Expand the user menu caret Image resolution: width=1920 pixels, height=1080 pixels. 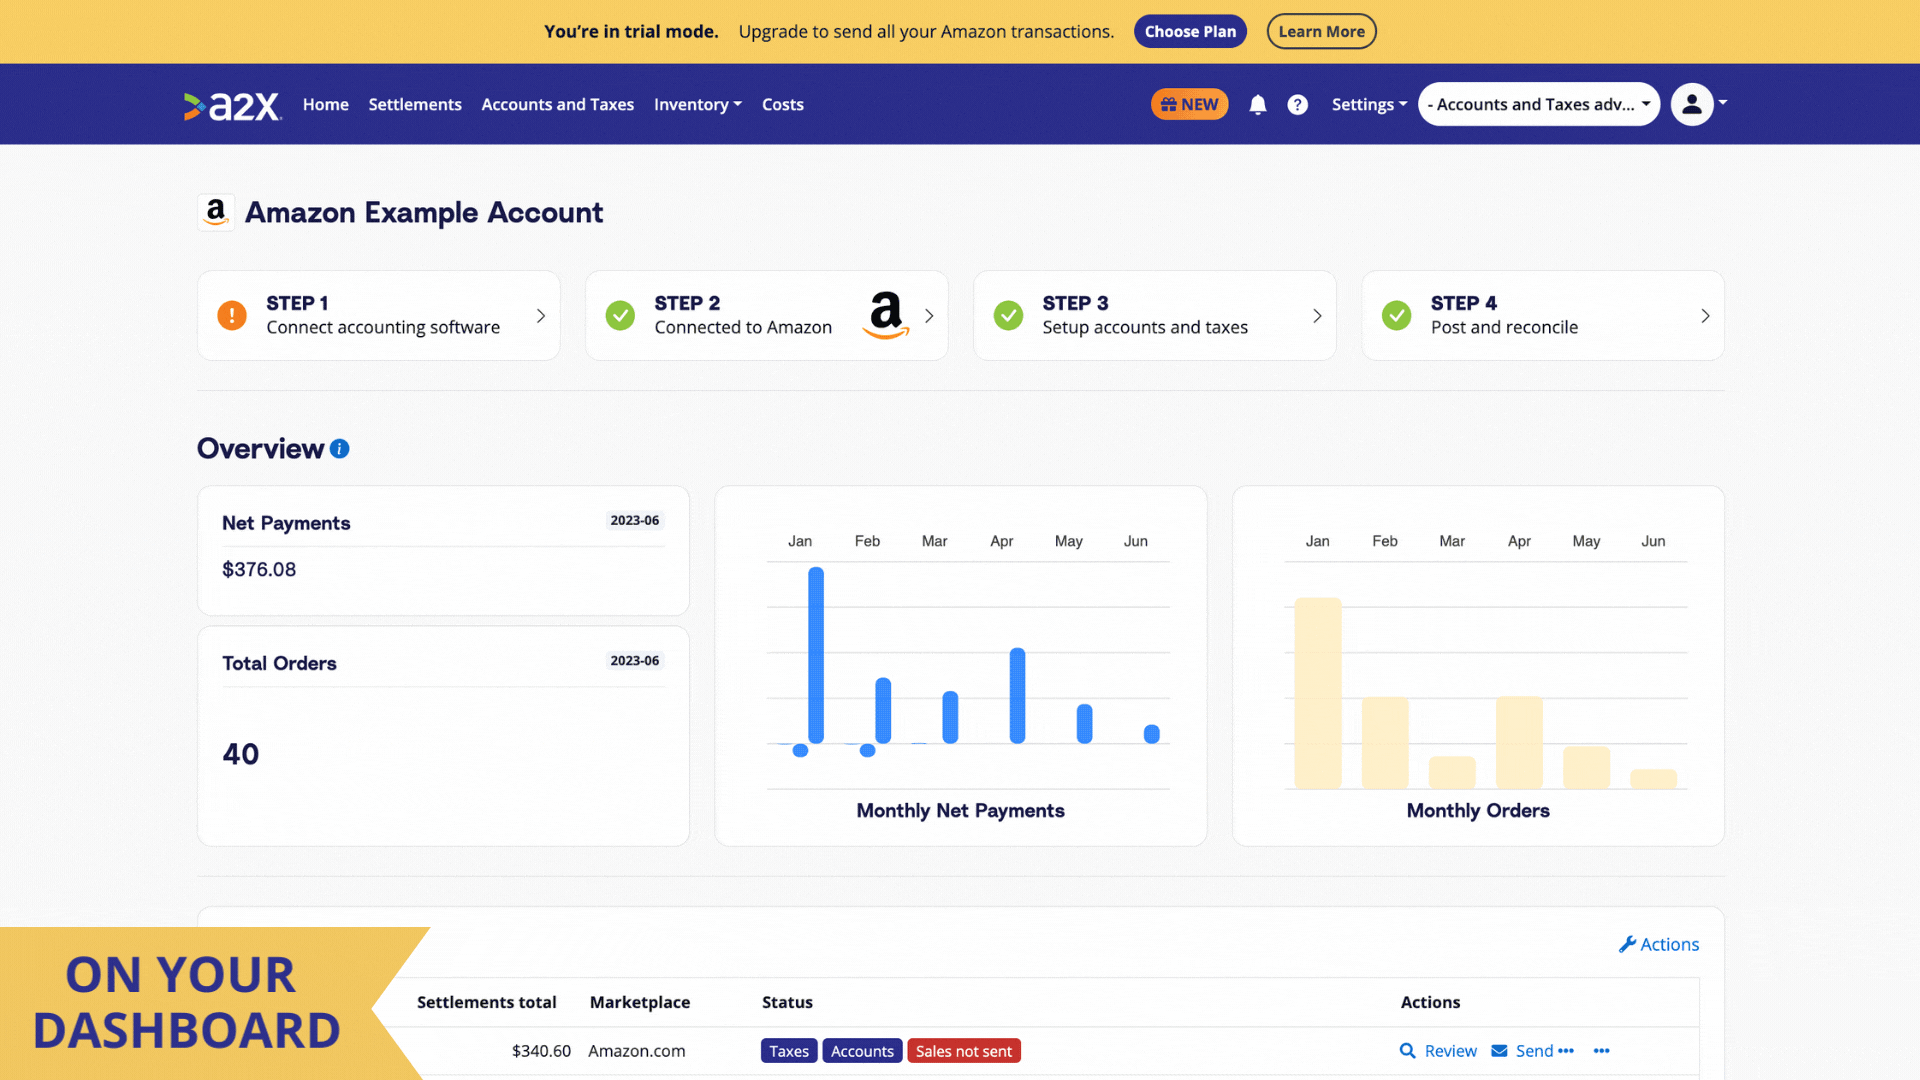coord(1723,103)
